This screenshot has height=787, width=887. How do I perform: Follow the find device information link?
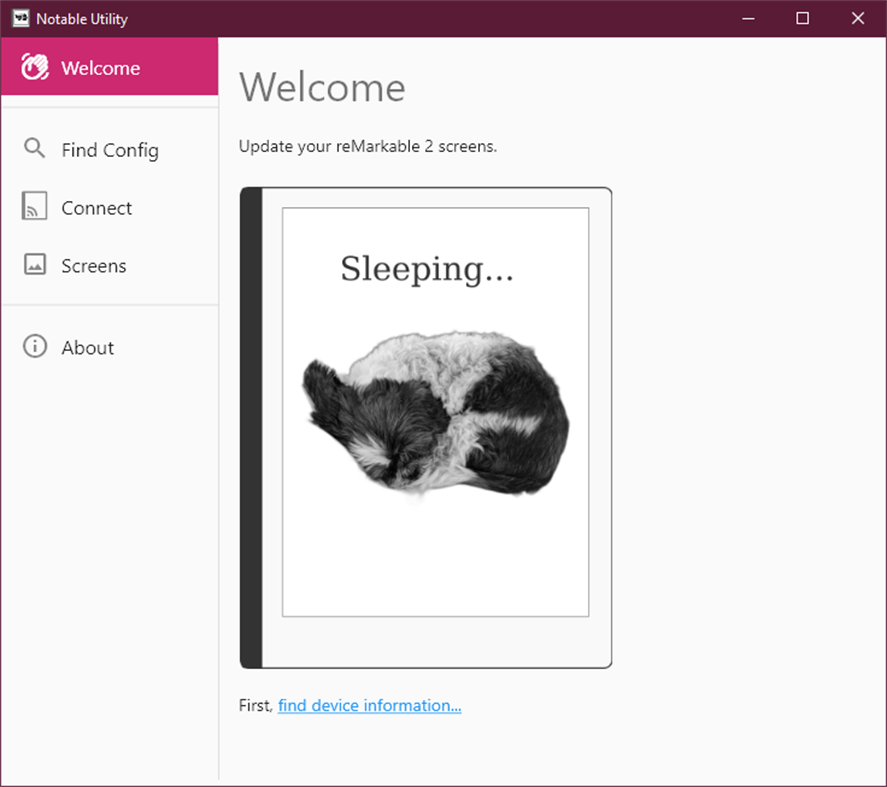pos(369,705)
